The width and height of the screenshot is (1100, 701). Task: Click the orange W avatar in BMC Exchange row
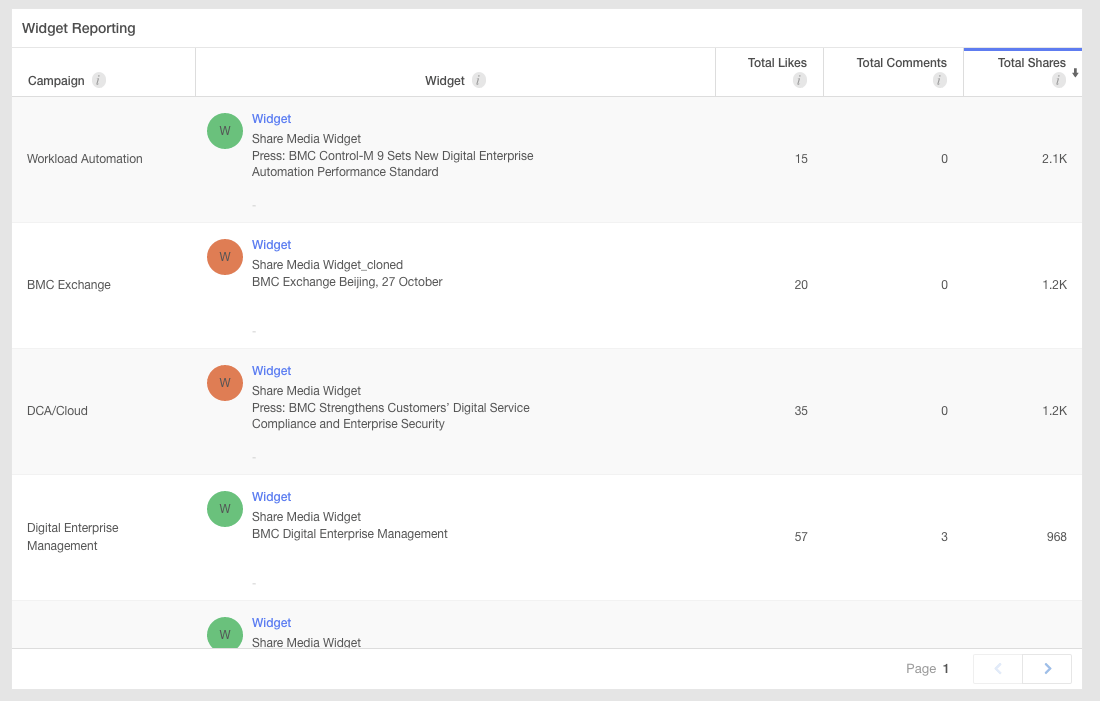point(224,257)
